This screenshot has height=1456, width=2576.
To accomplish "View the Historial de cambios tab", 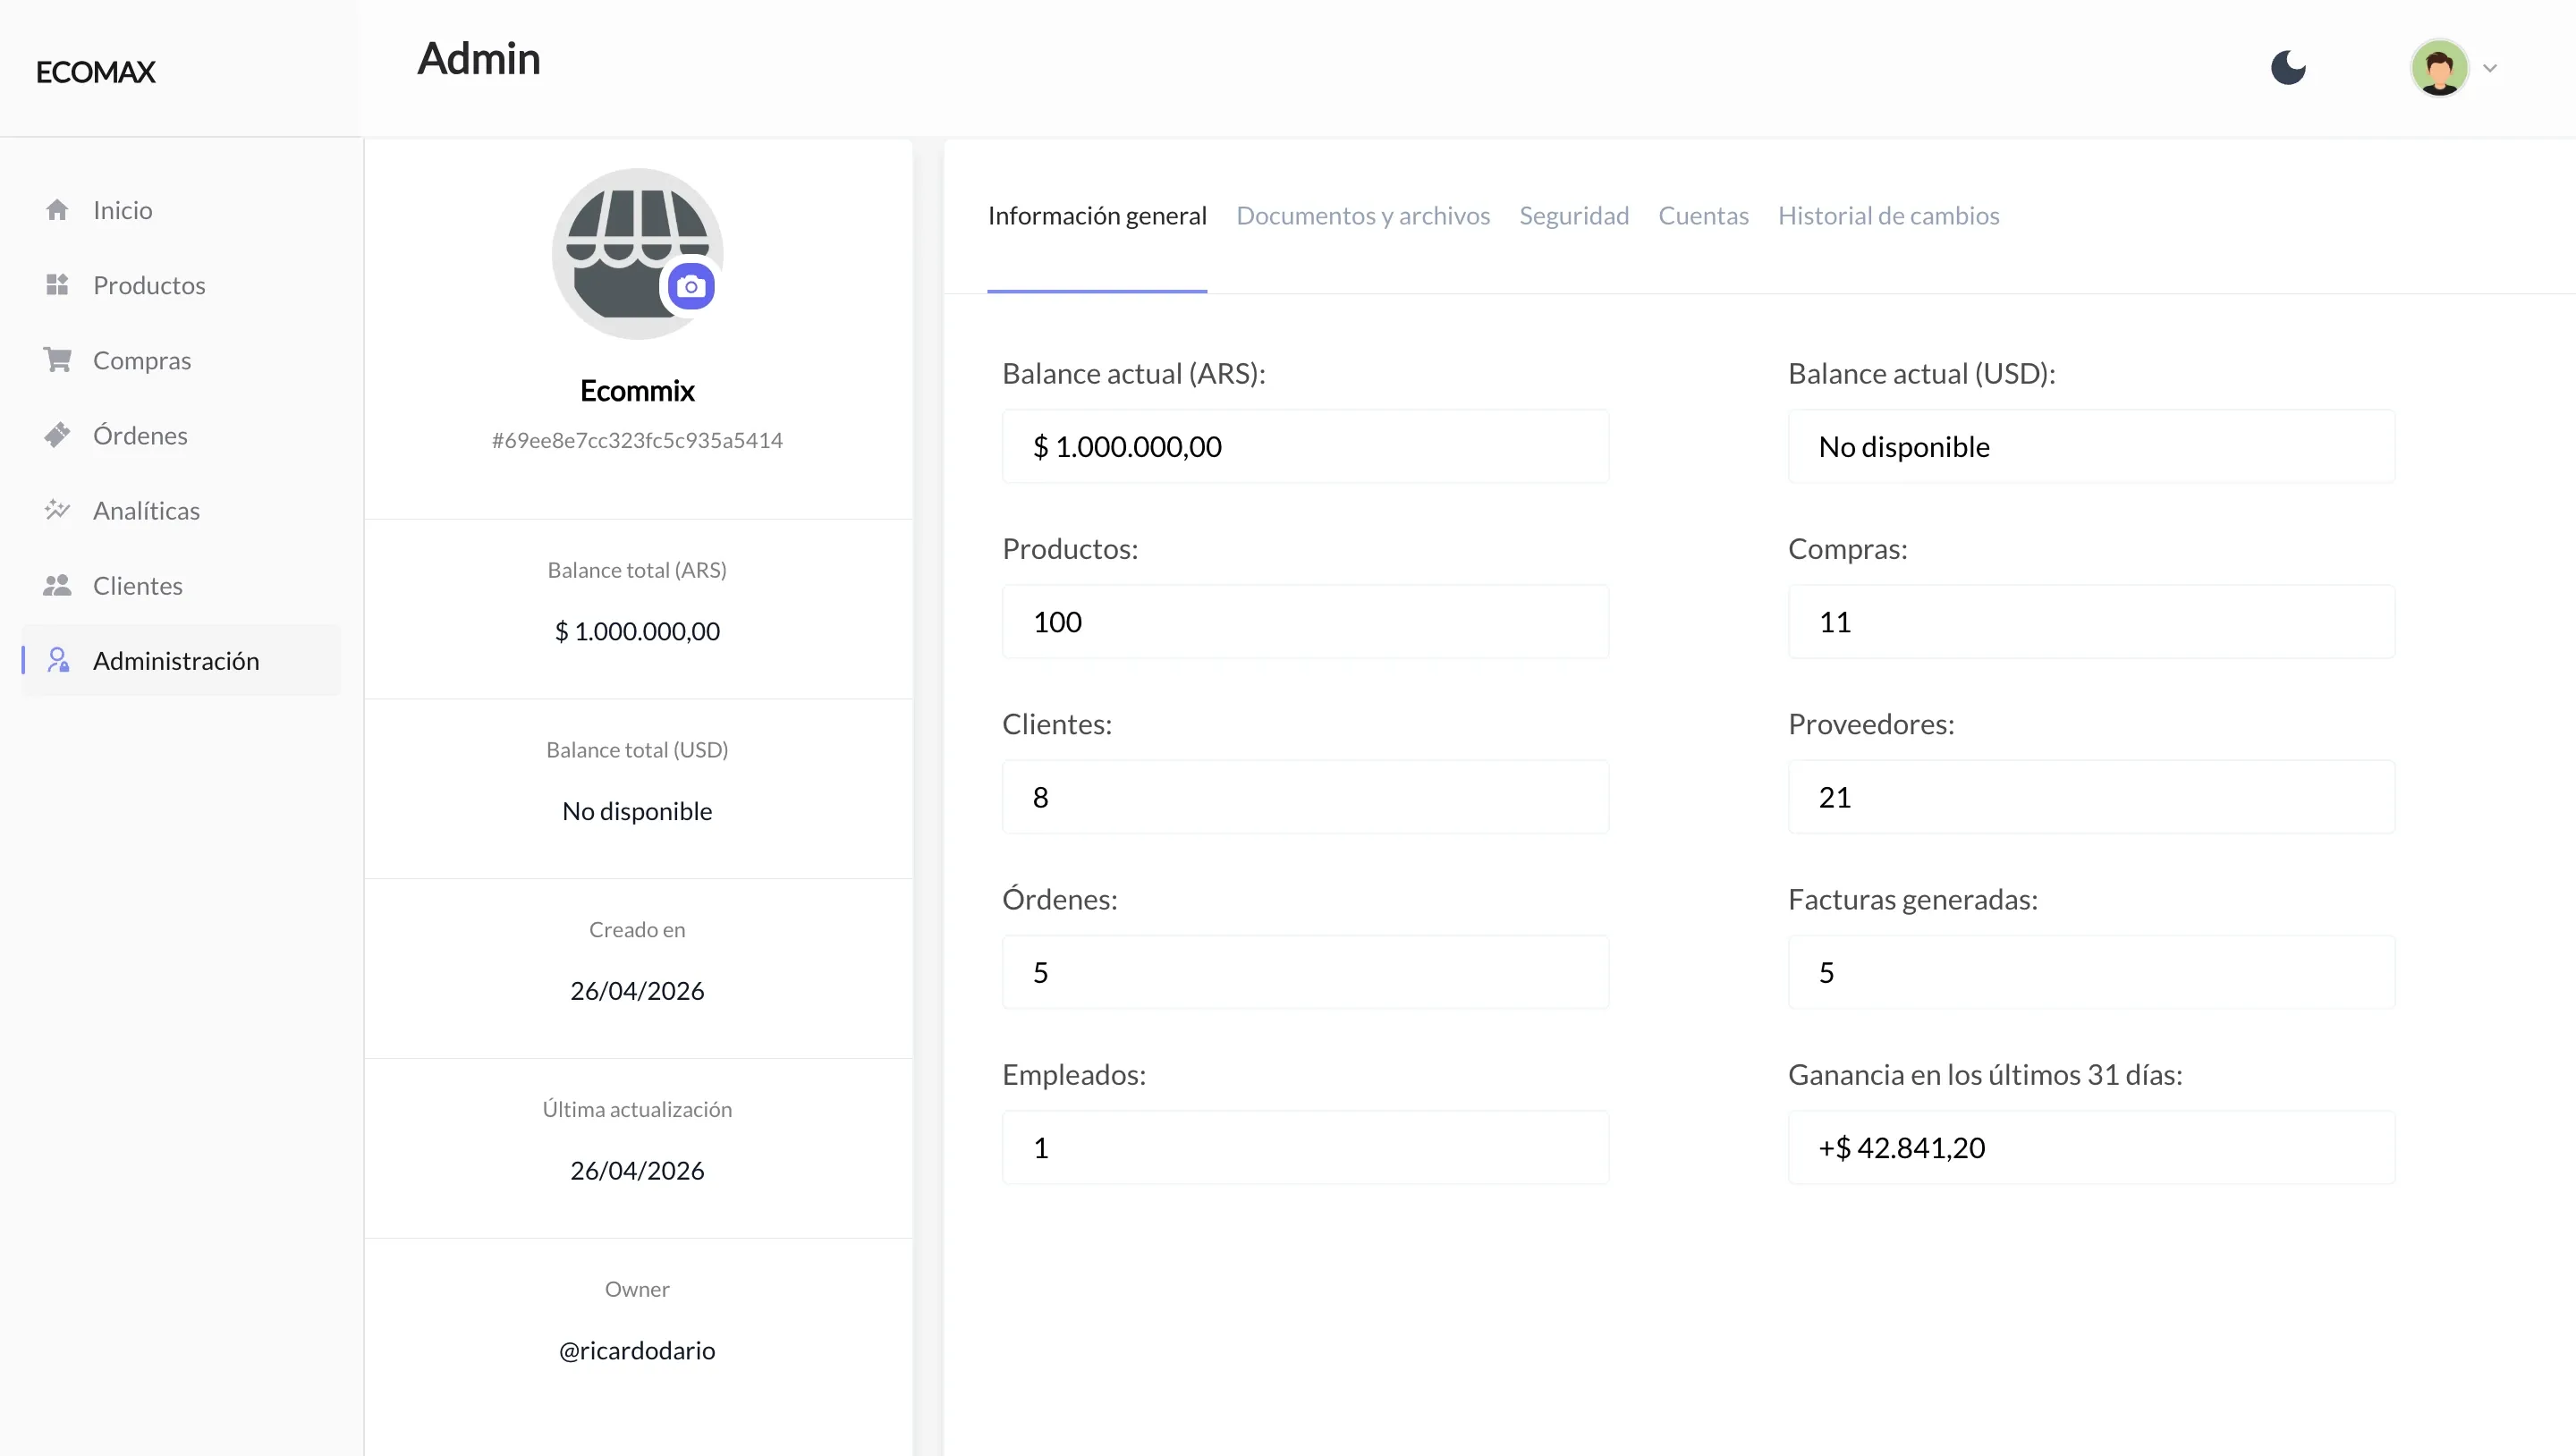I will [1888, 216].
